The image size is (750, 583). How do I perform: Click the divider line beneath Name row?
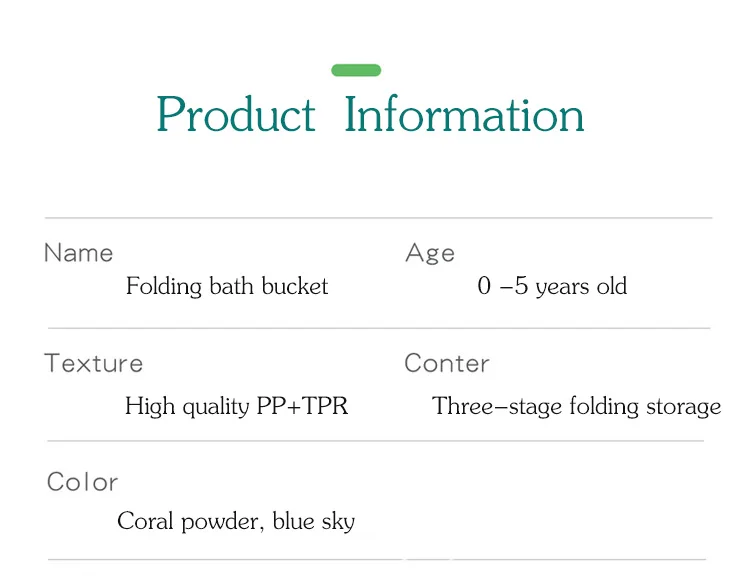[x=379, y=328]
